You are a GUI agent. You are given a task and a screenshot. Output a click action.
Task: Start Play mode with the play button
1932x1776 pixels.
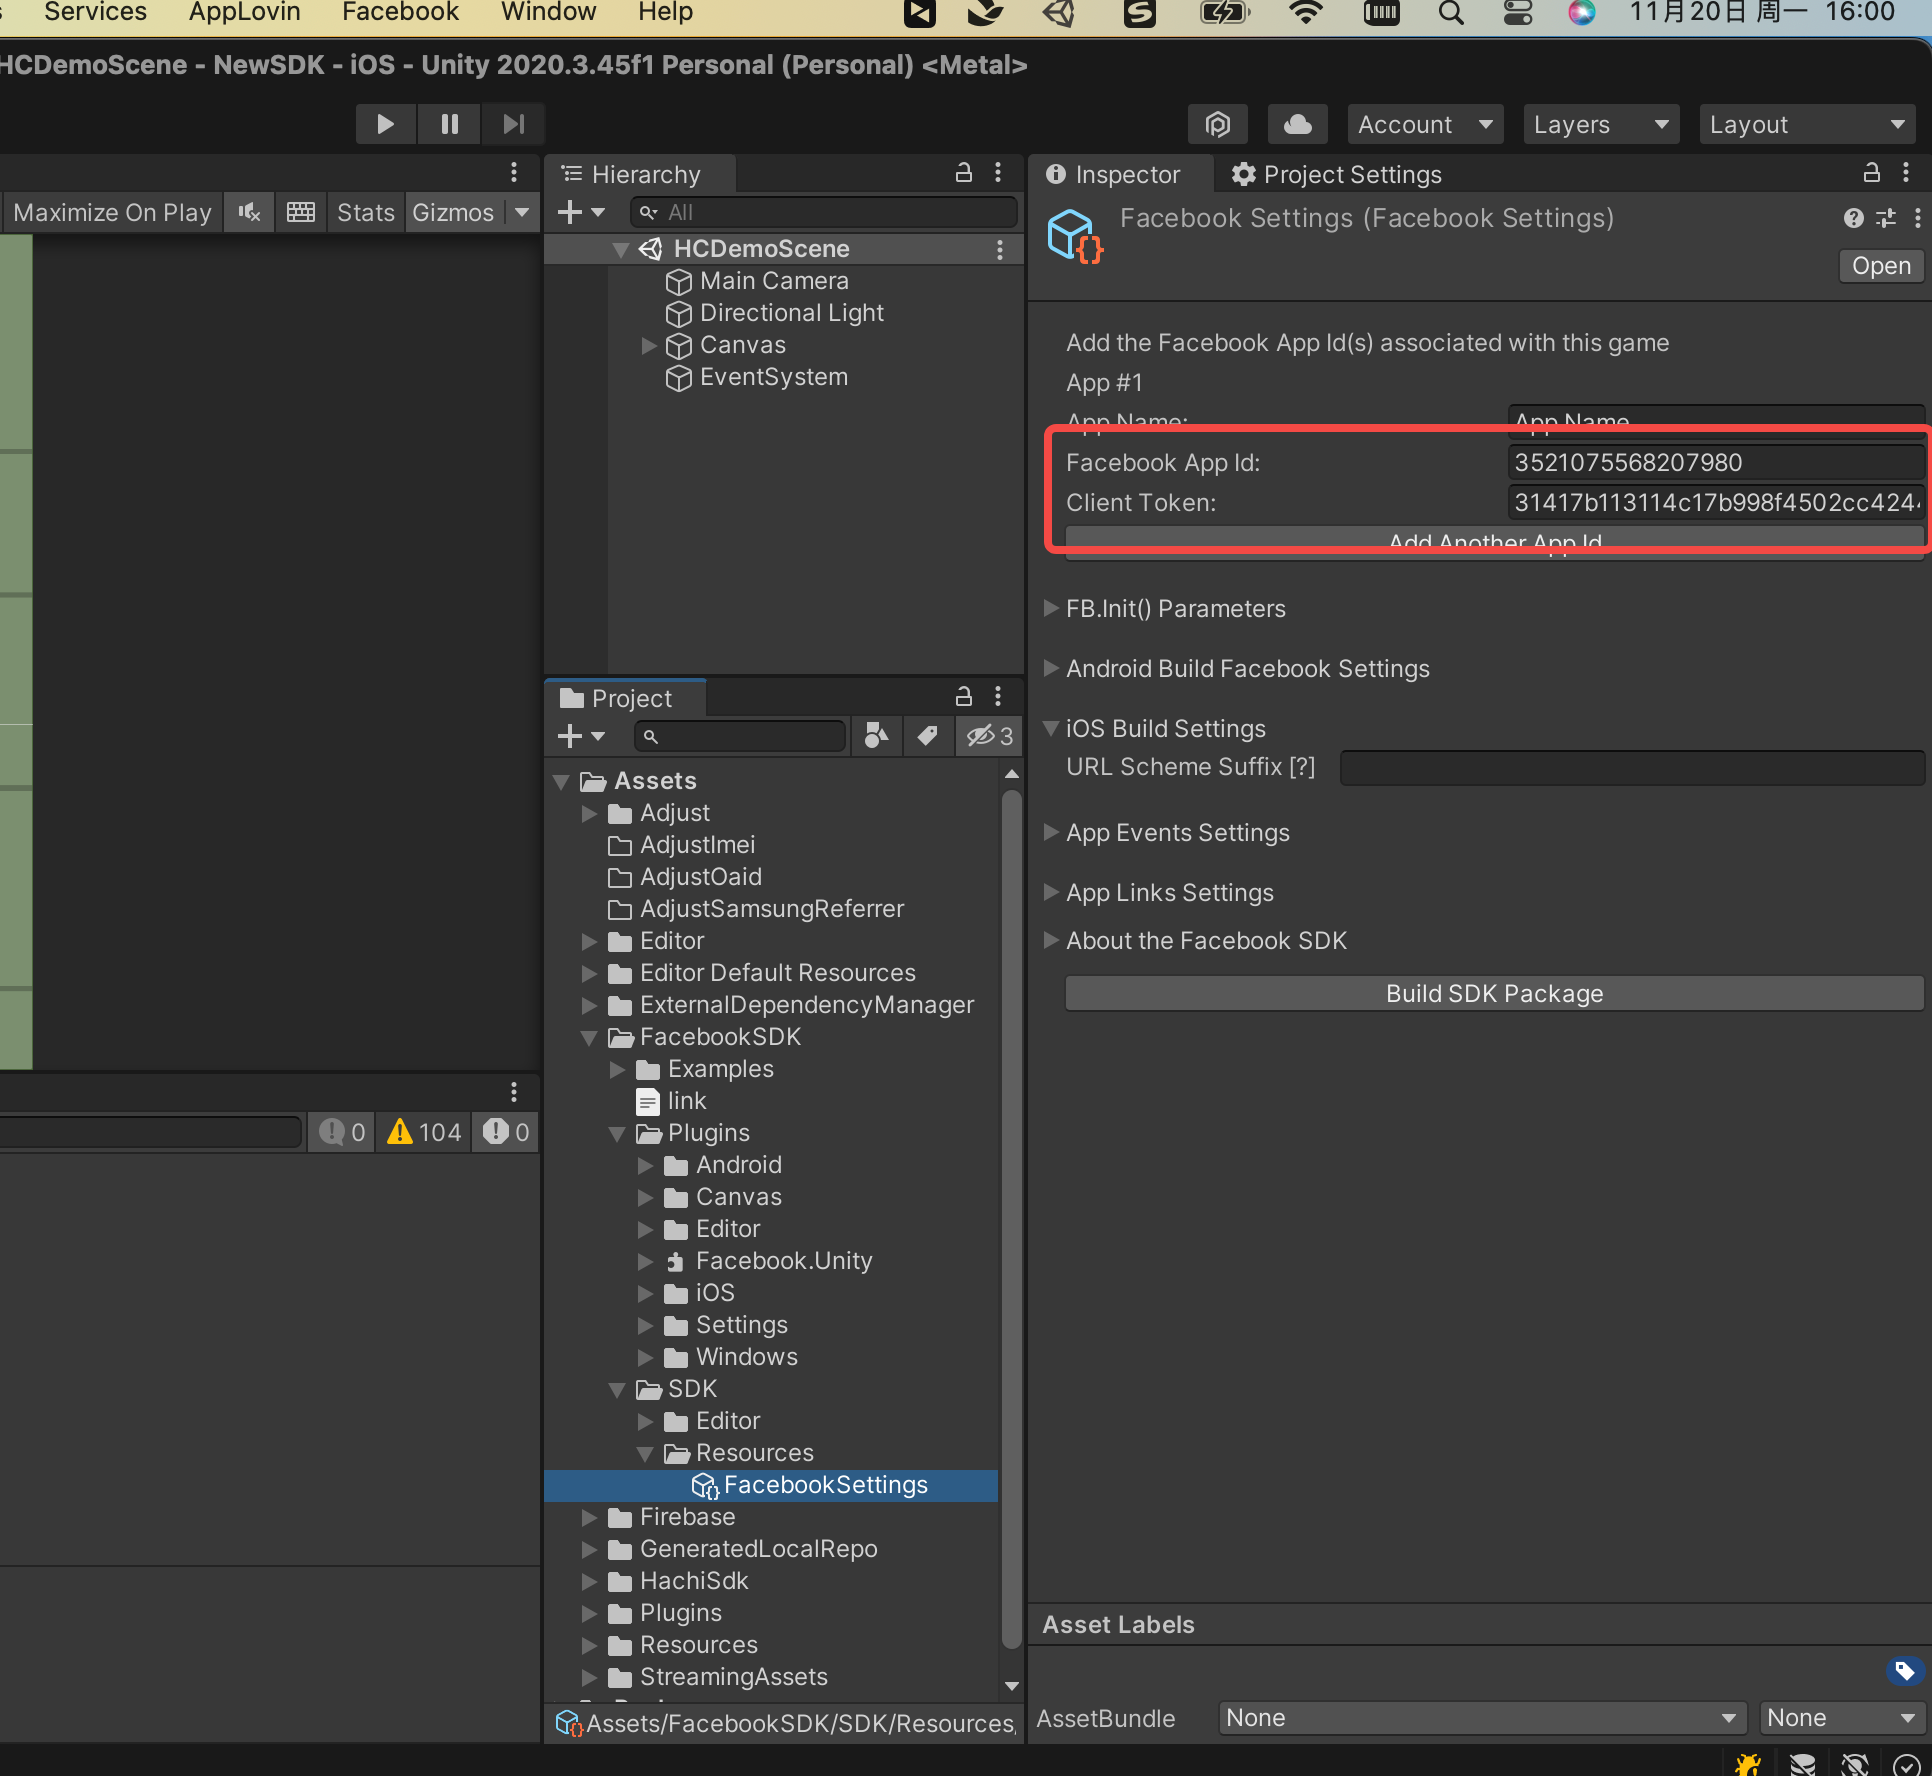point(385,124)
